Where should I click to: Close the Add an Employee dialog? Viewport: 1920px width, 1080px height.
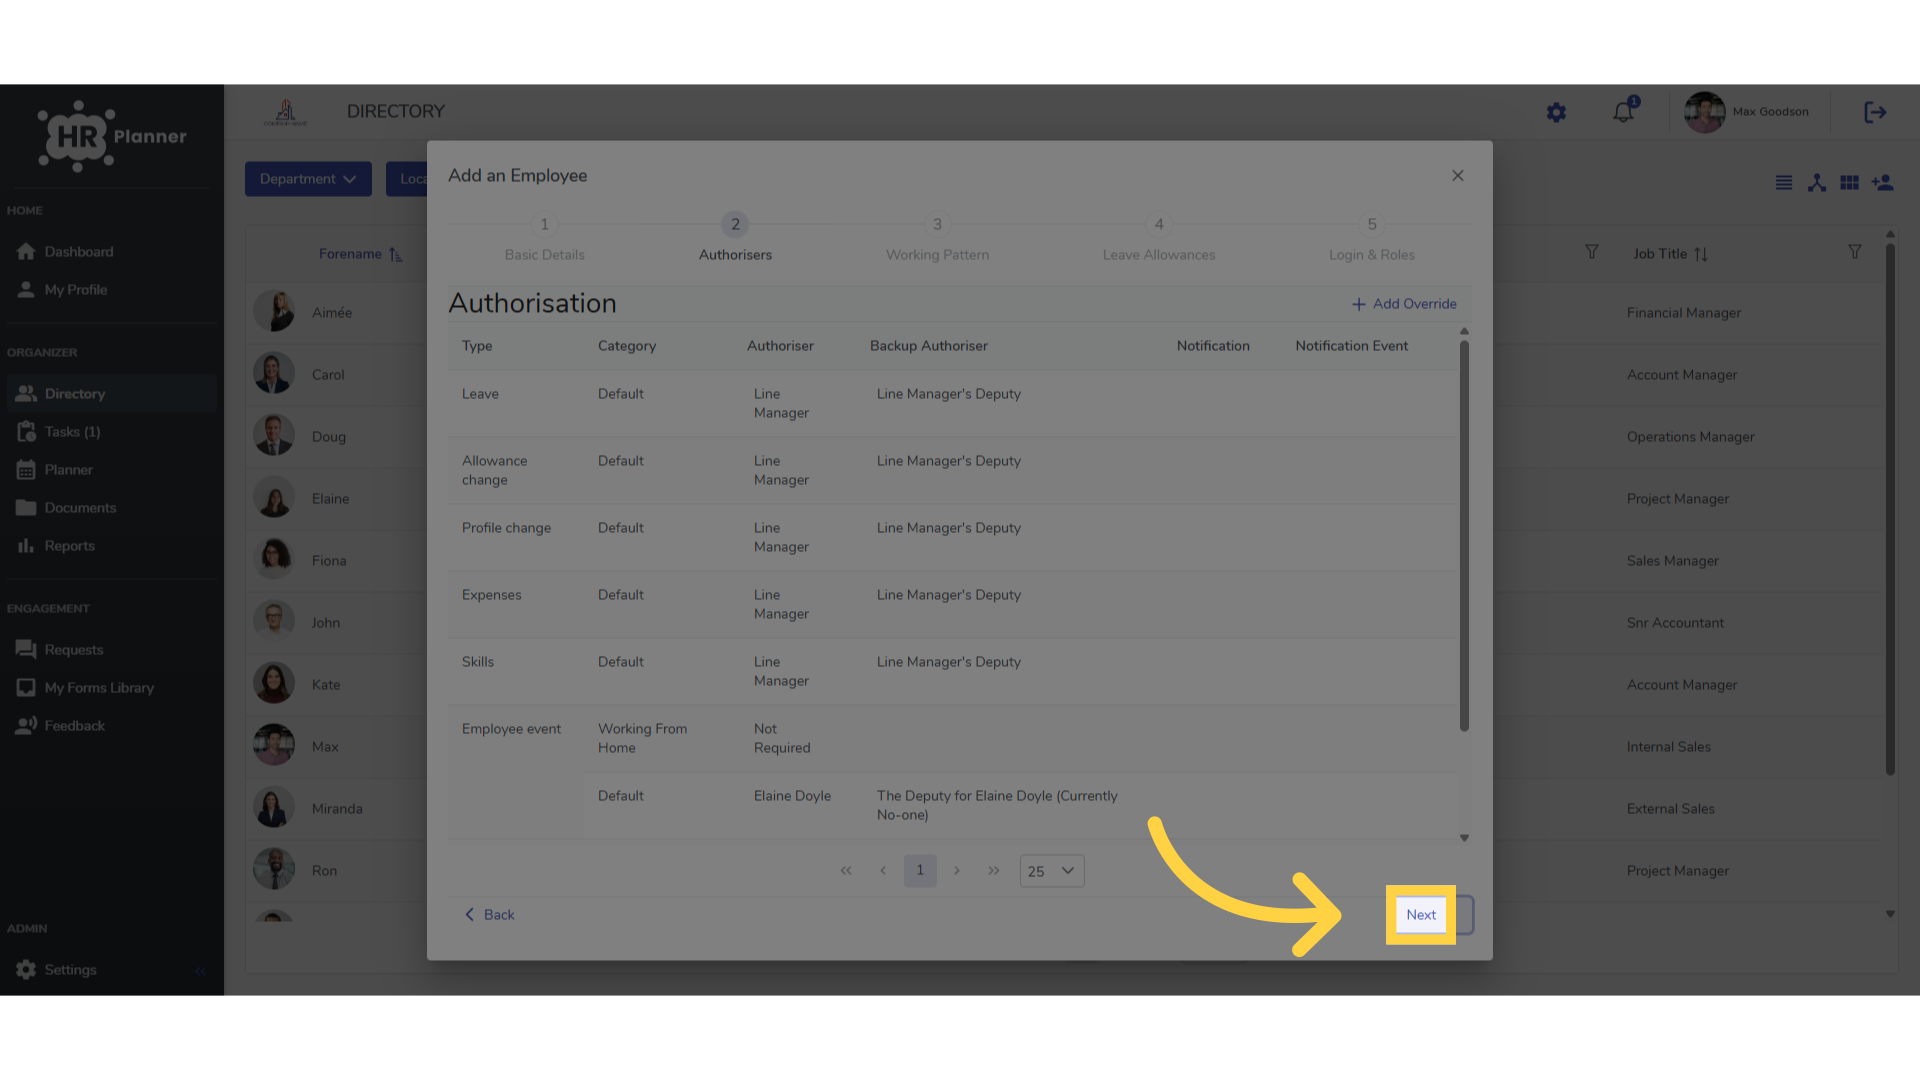1458,176
